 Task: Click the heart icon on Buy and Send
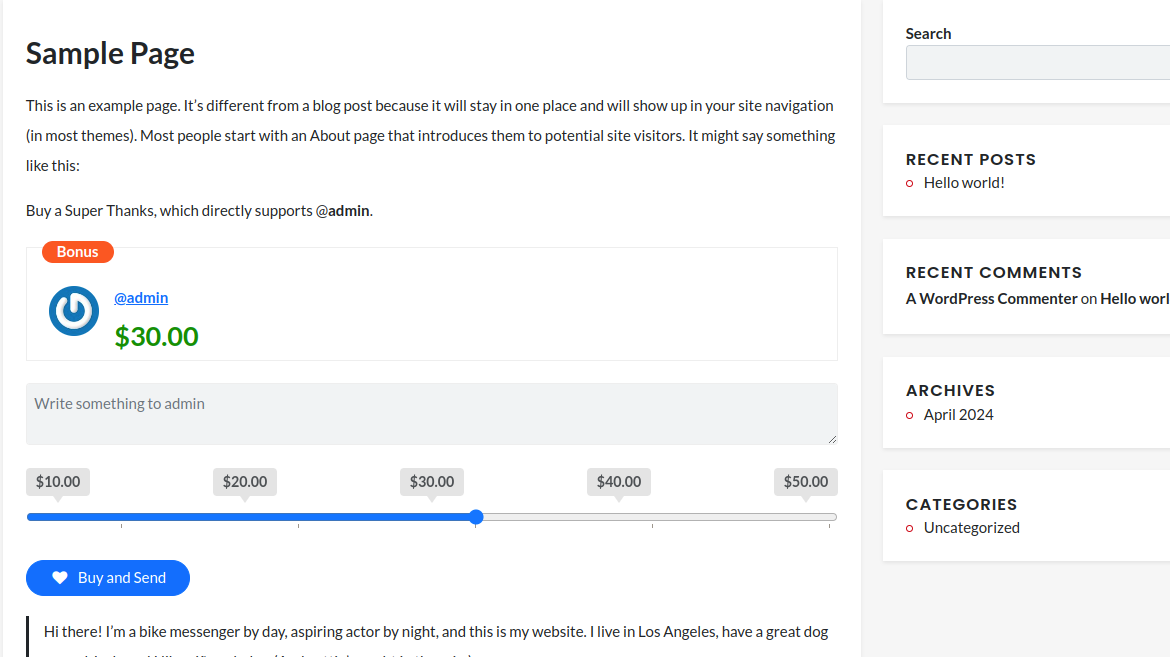pyautogui.click(x=60, y=578)
